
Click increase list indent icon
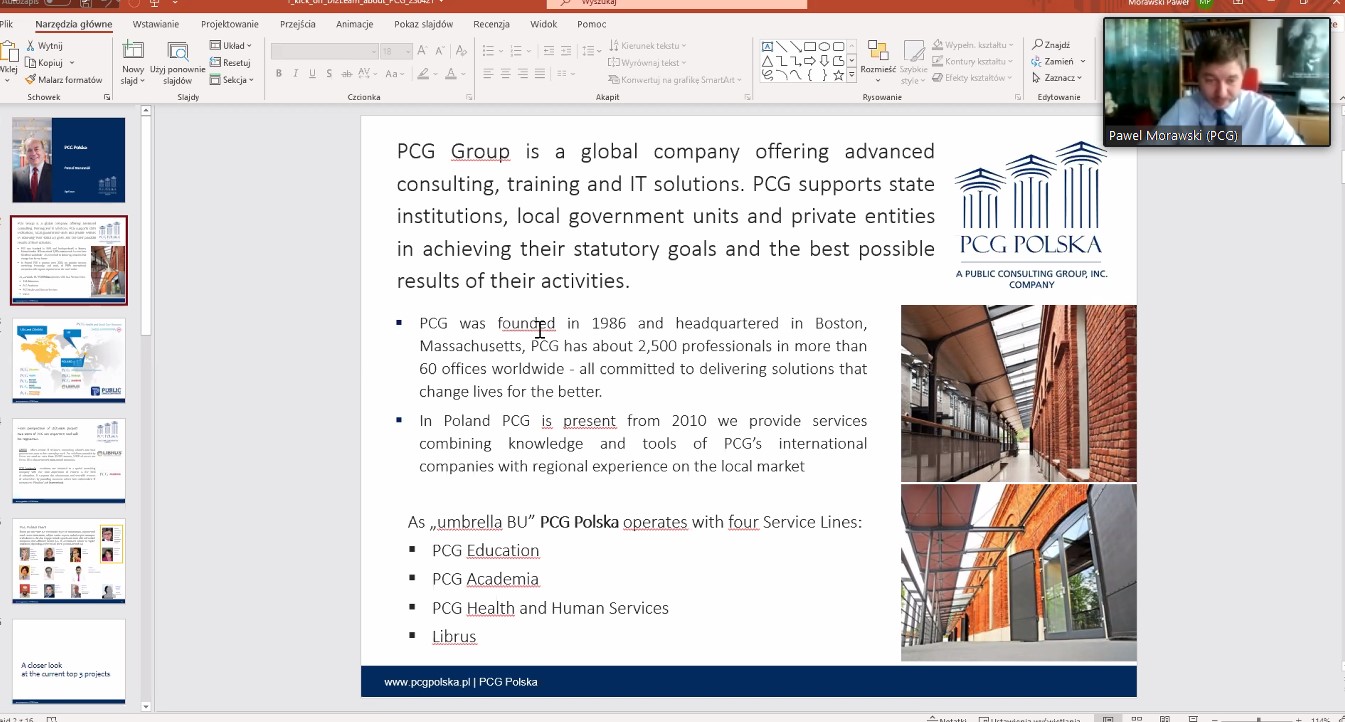point(566,51)
